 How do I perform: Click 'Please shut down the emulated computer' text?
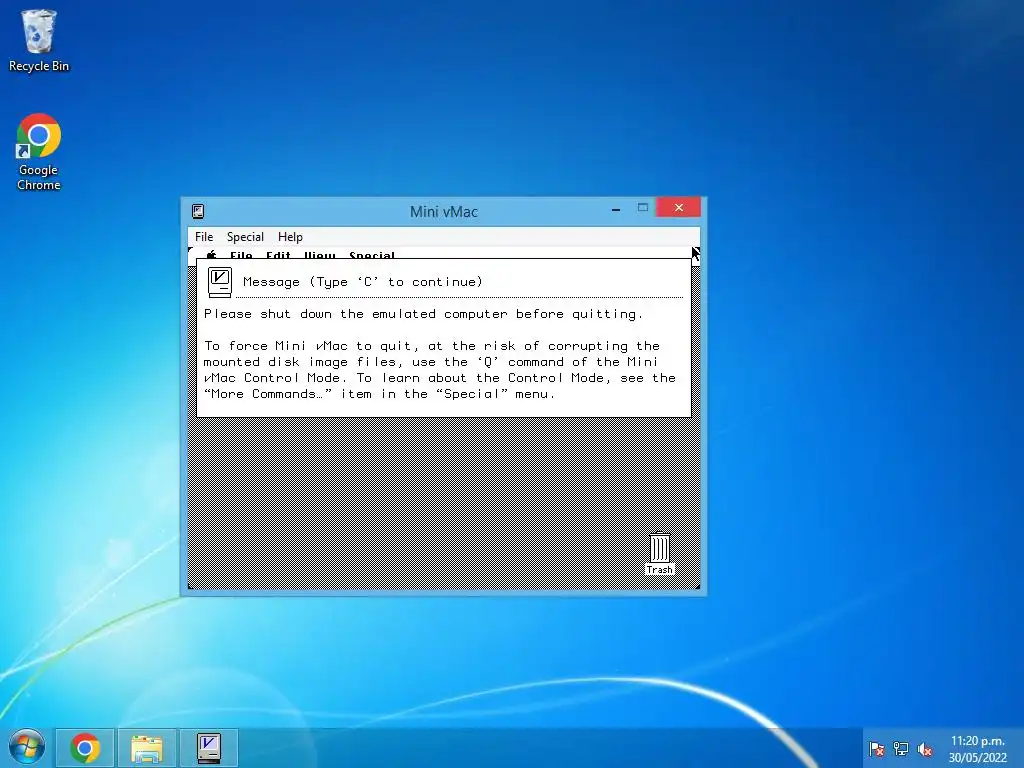point(423,313)
